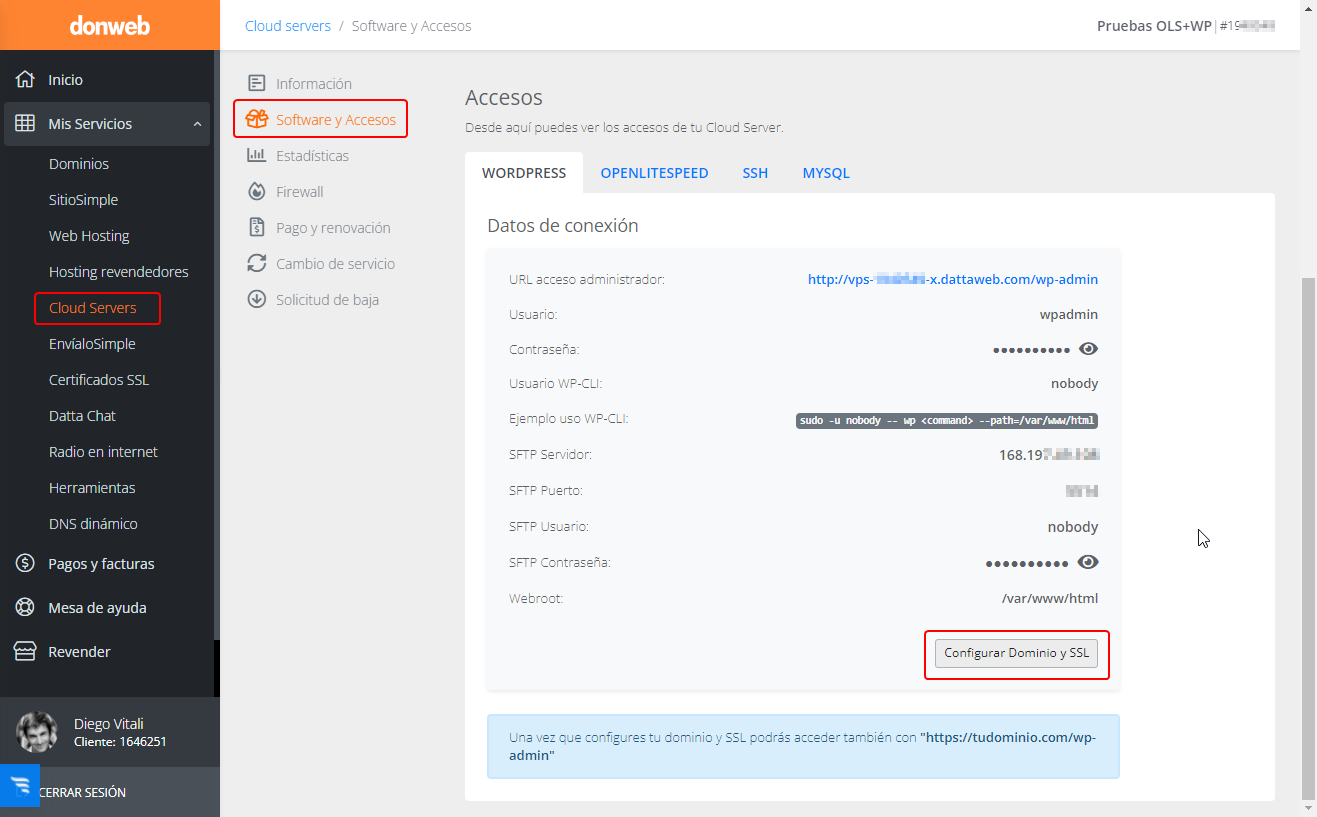Open the Datta Chat menu item
The image size is (1317, 817).
pyautogui.click(x=82, y=416)
